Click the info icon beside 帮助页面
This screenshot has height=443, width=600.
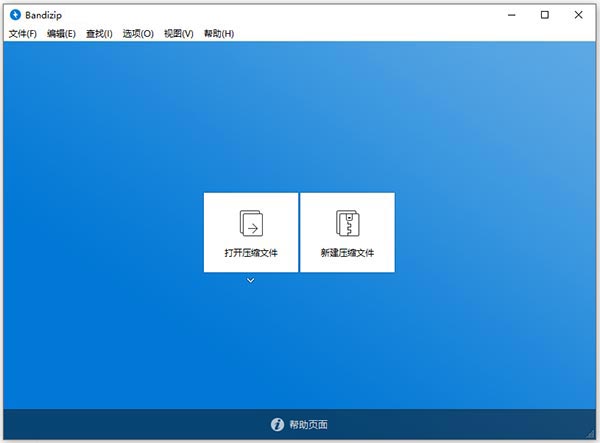277,425
